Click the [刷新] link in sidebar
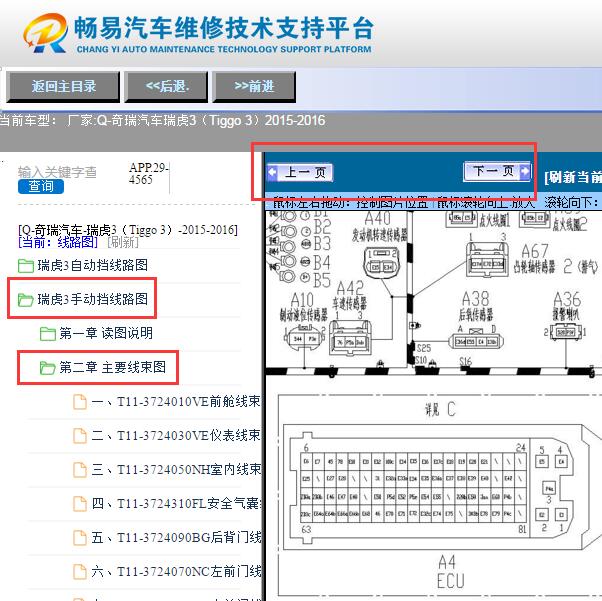The height and width of the screenshot is (601, 602). [x=122, y=242]
